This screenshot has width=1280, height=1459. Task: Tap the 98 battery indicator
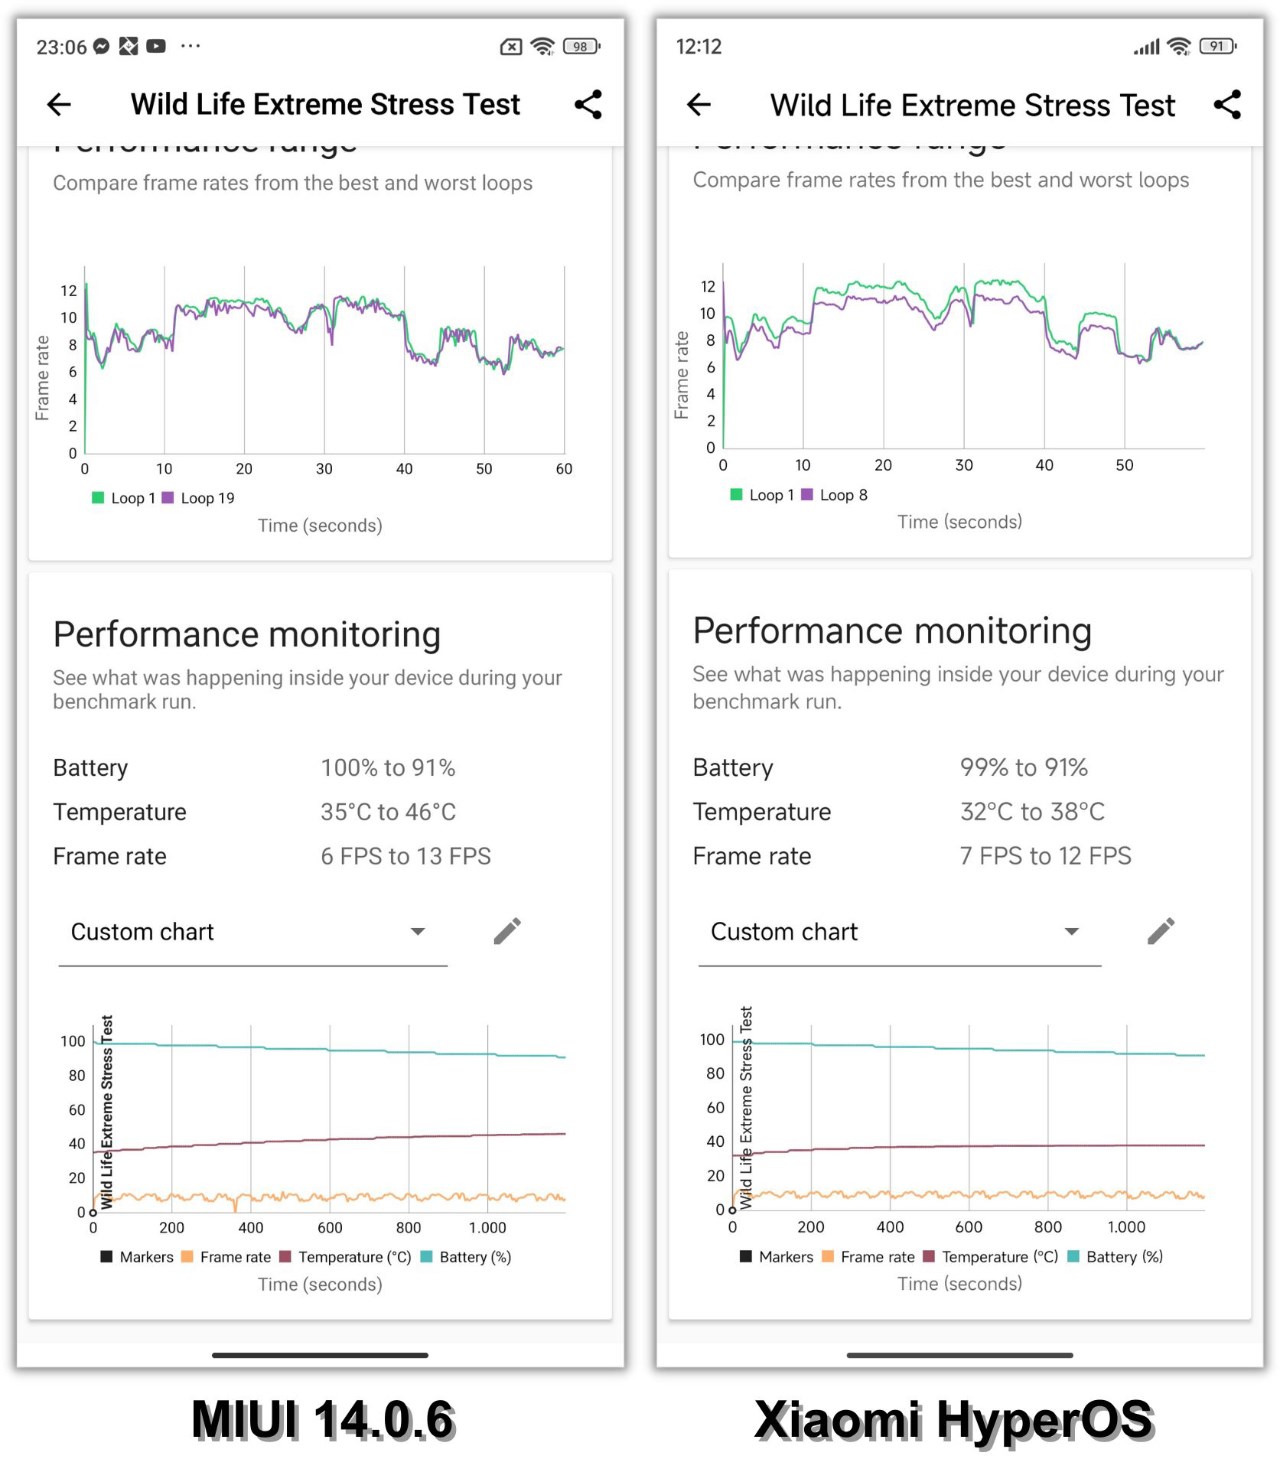click(x=581, y=46)
